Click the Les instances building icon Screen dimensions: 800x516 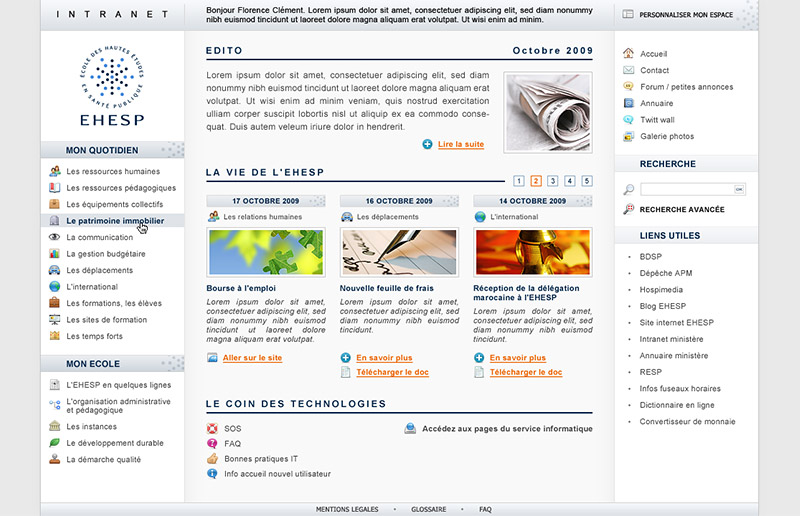(55, 426)
